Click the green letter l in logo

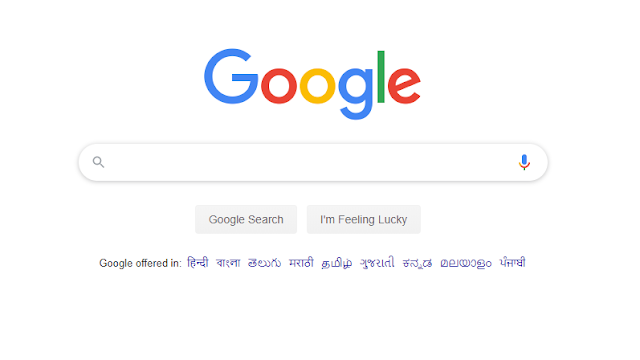[x=381, y=76]
